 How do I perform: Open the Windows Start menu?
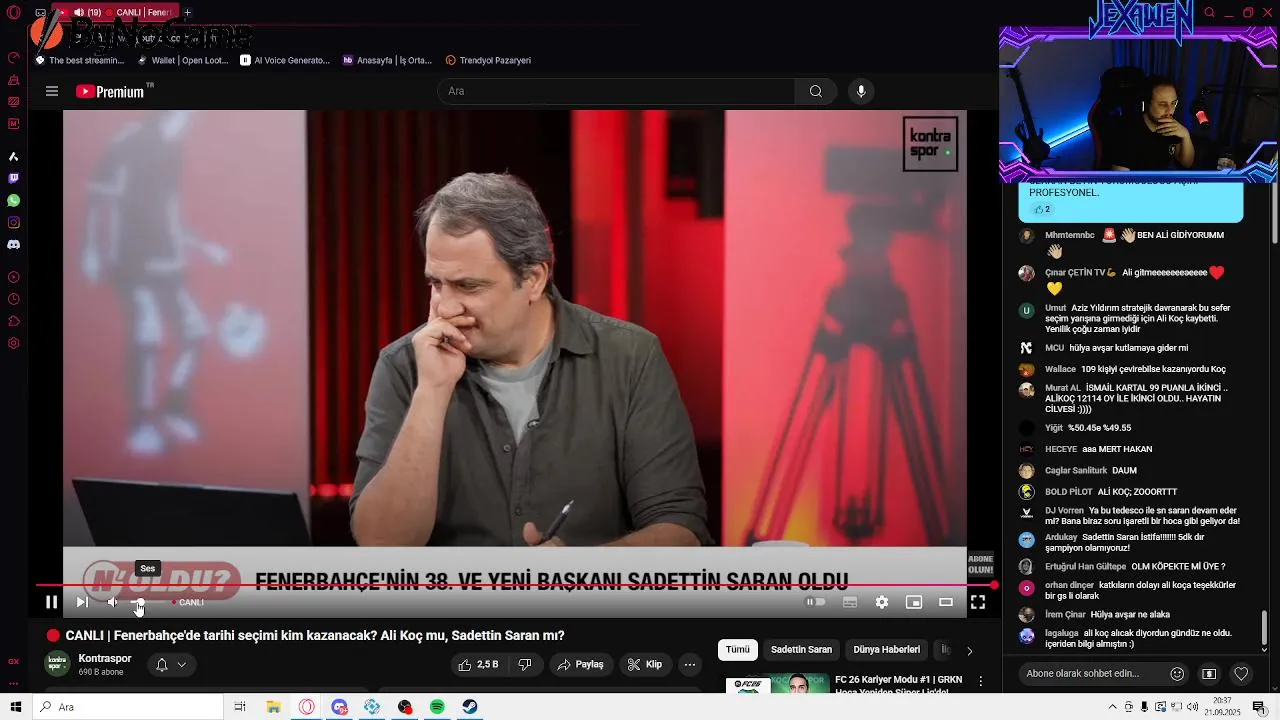point(15,707)
